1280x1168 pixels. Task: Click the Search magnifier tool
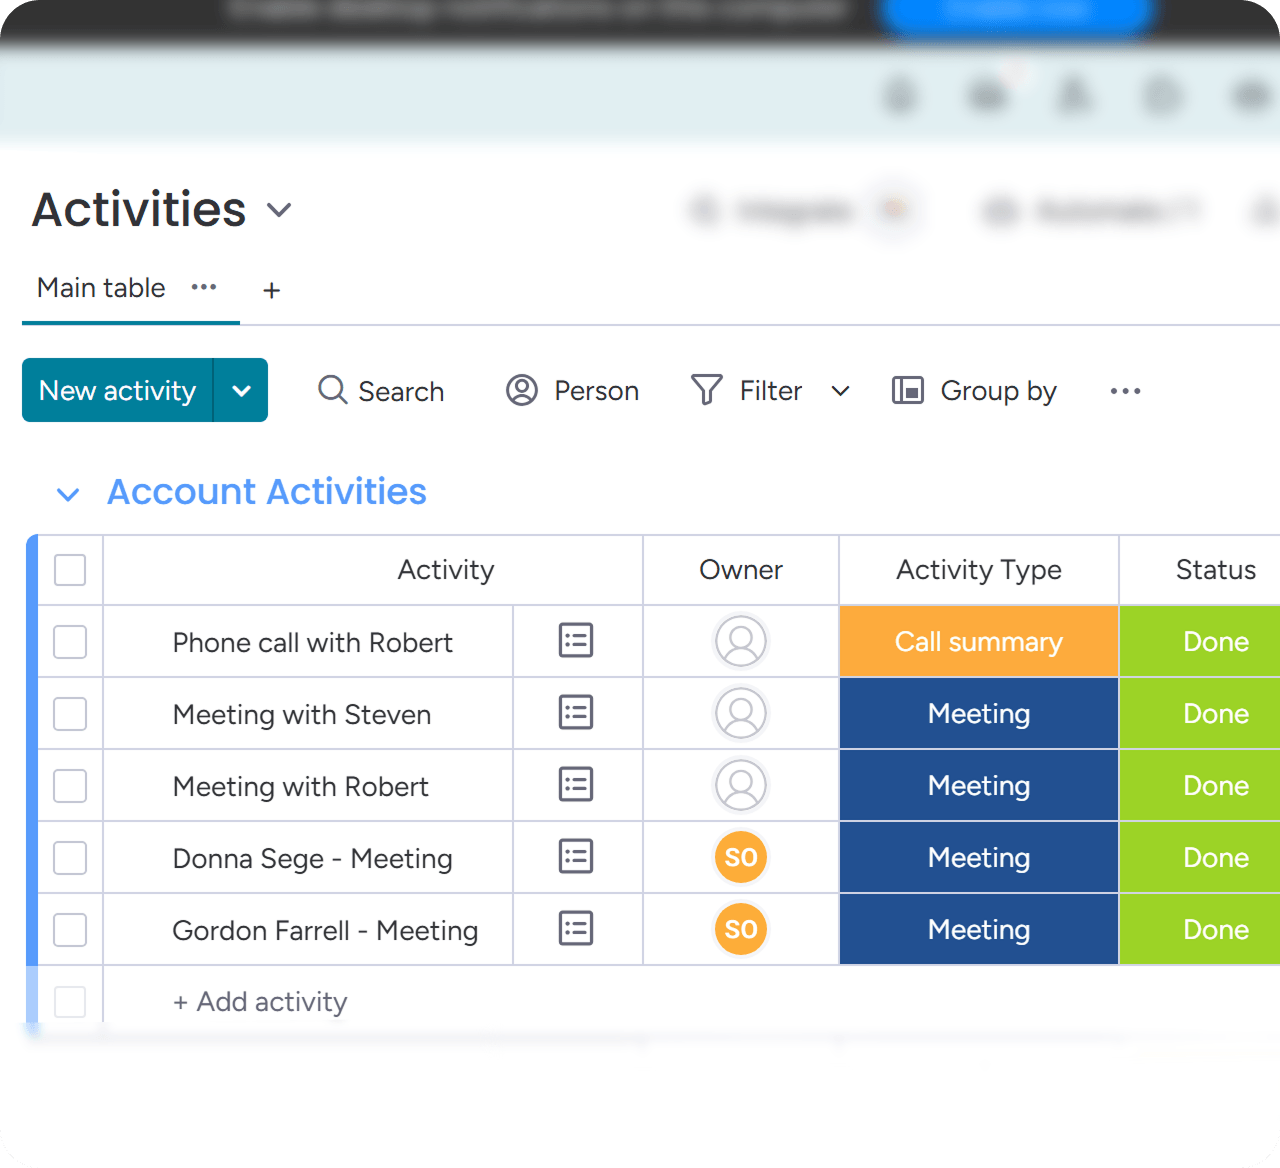(x=381, y=390)
